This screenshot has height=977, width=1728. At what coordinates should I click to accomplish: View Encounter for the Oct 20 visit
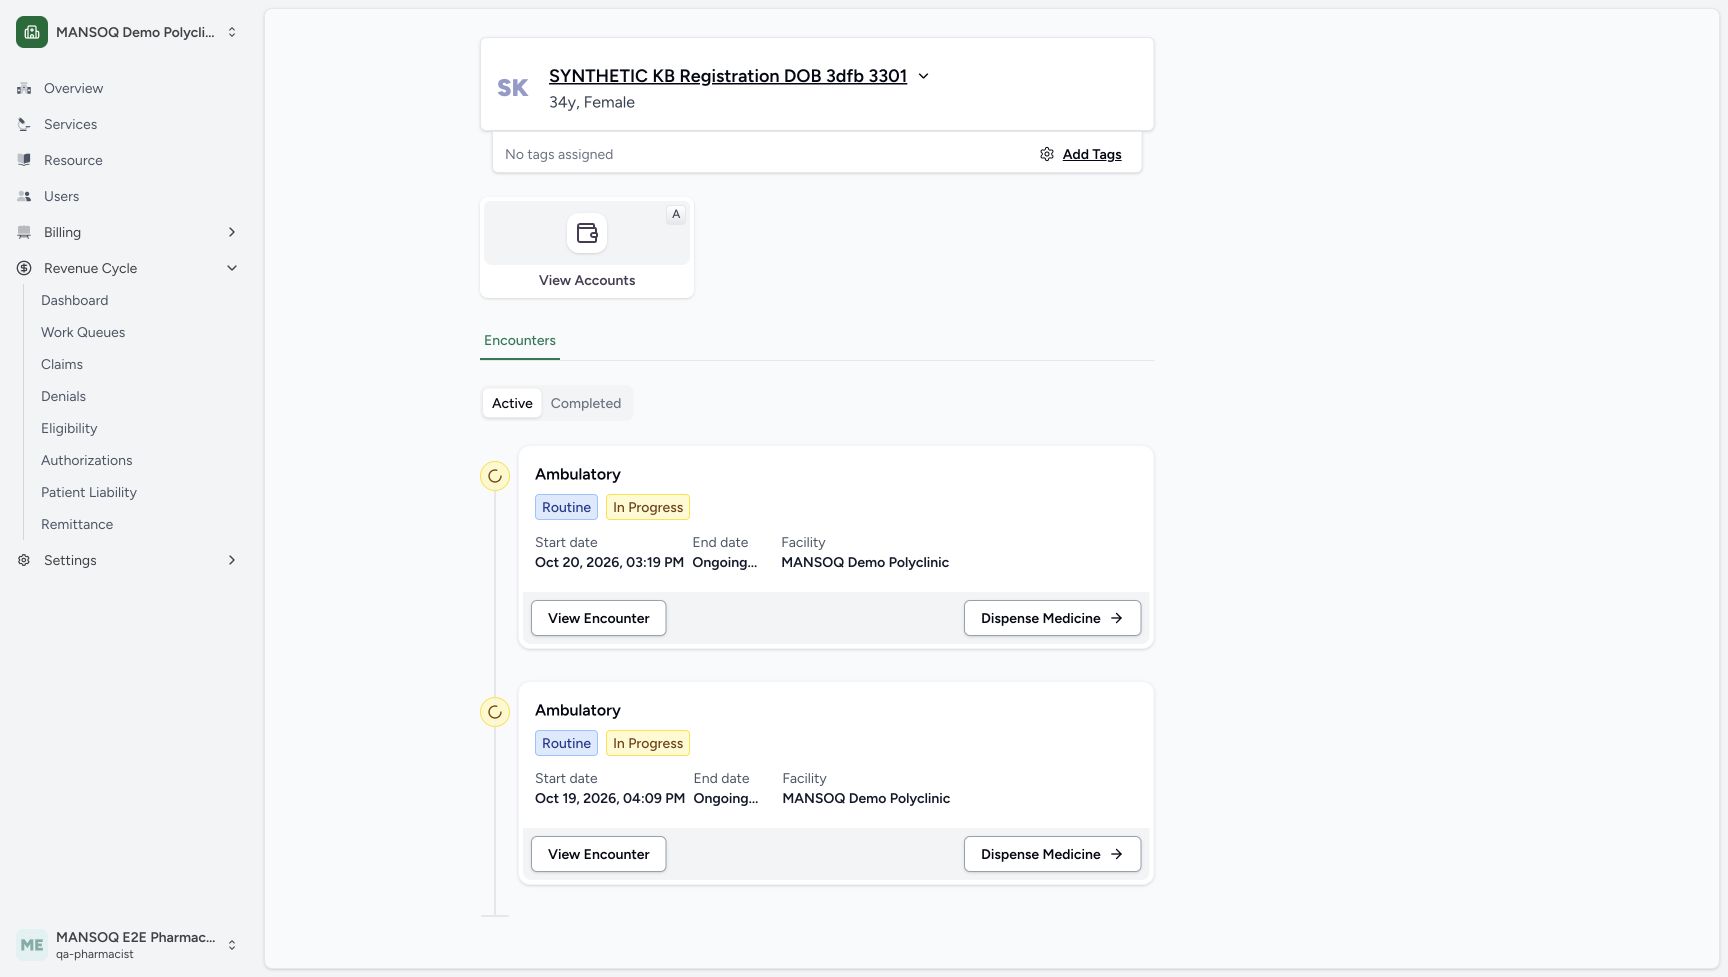pos(598,618)
